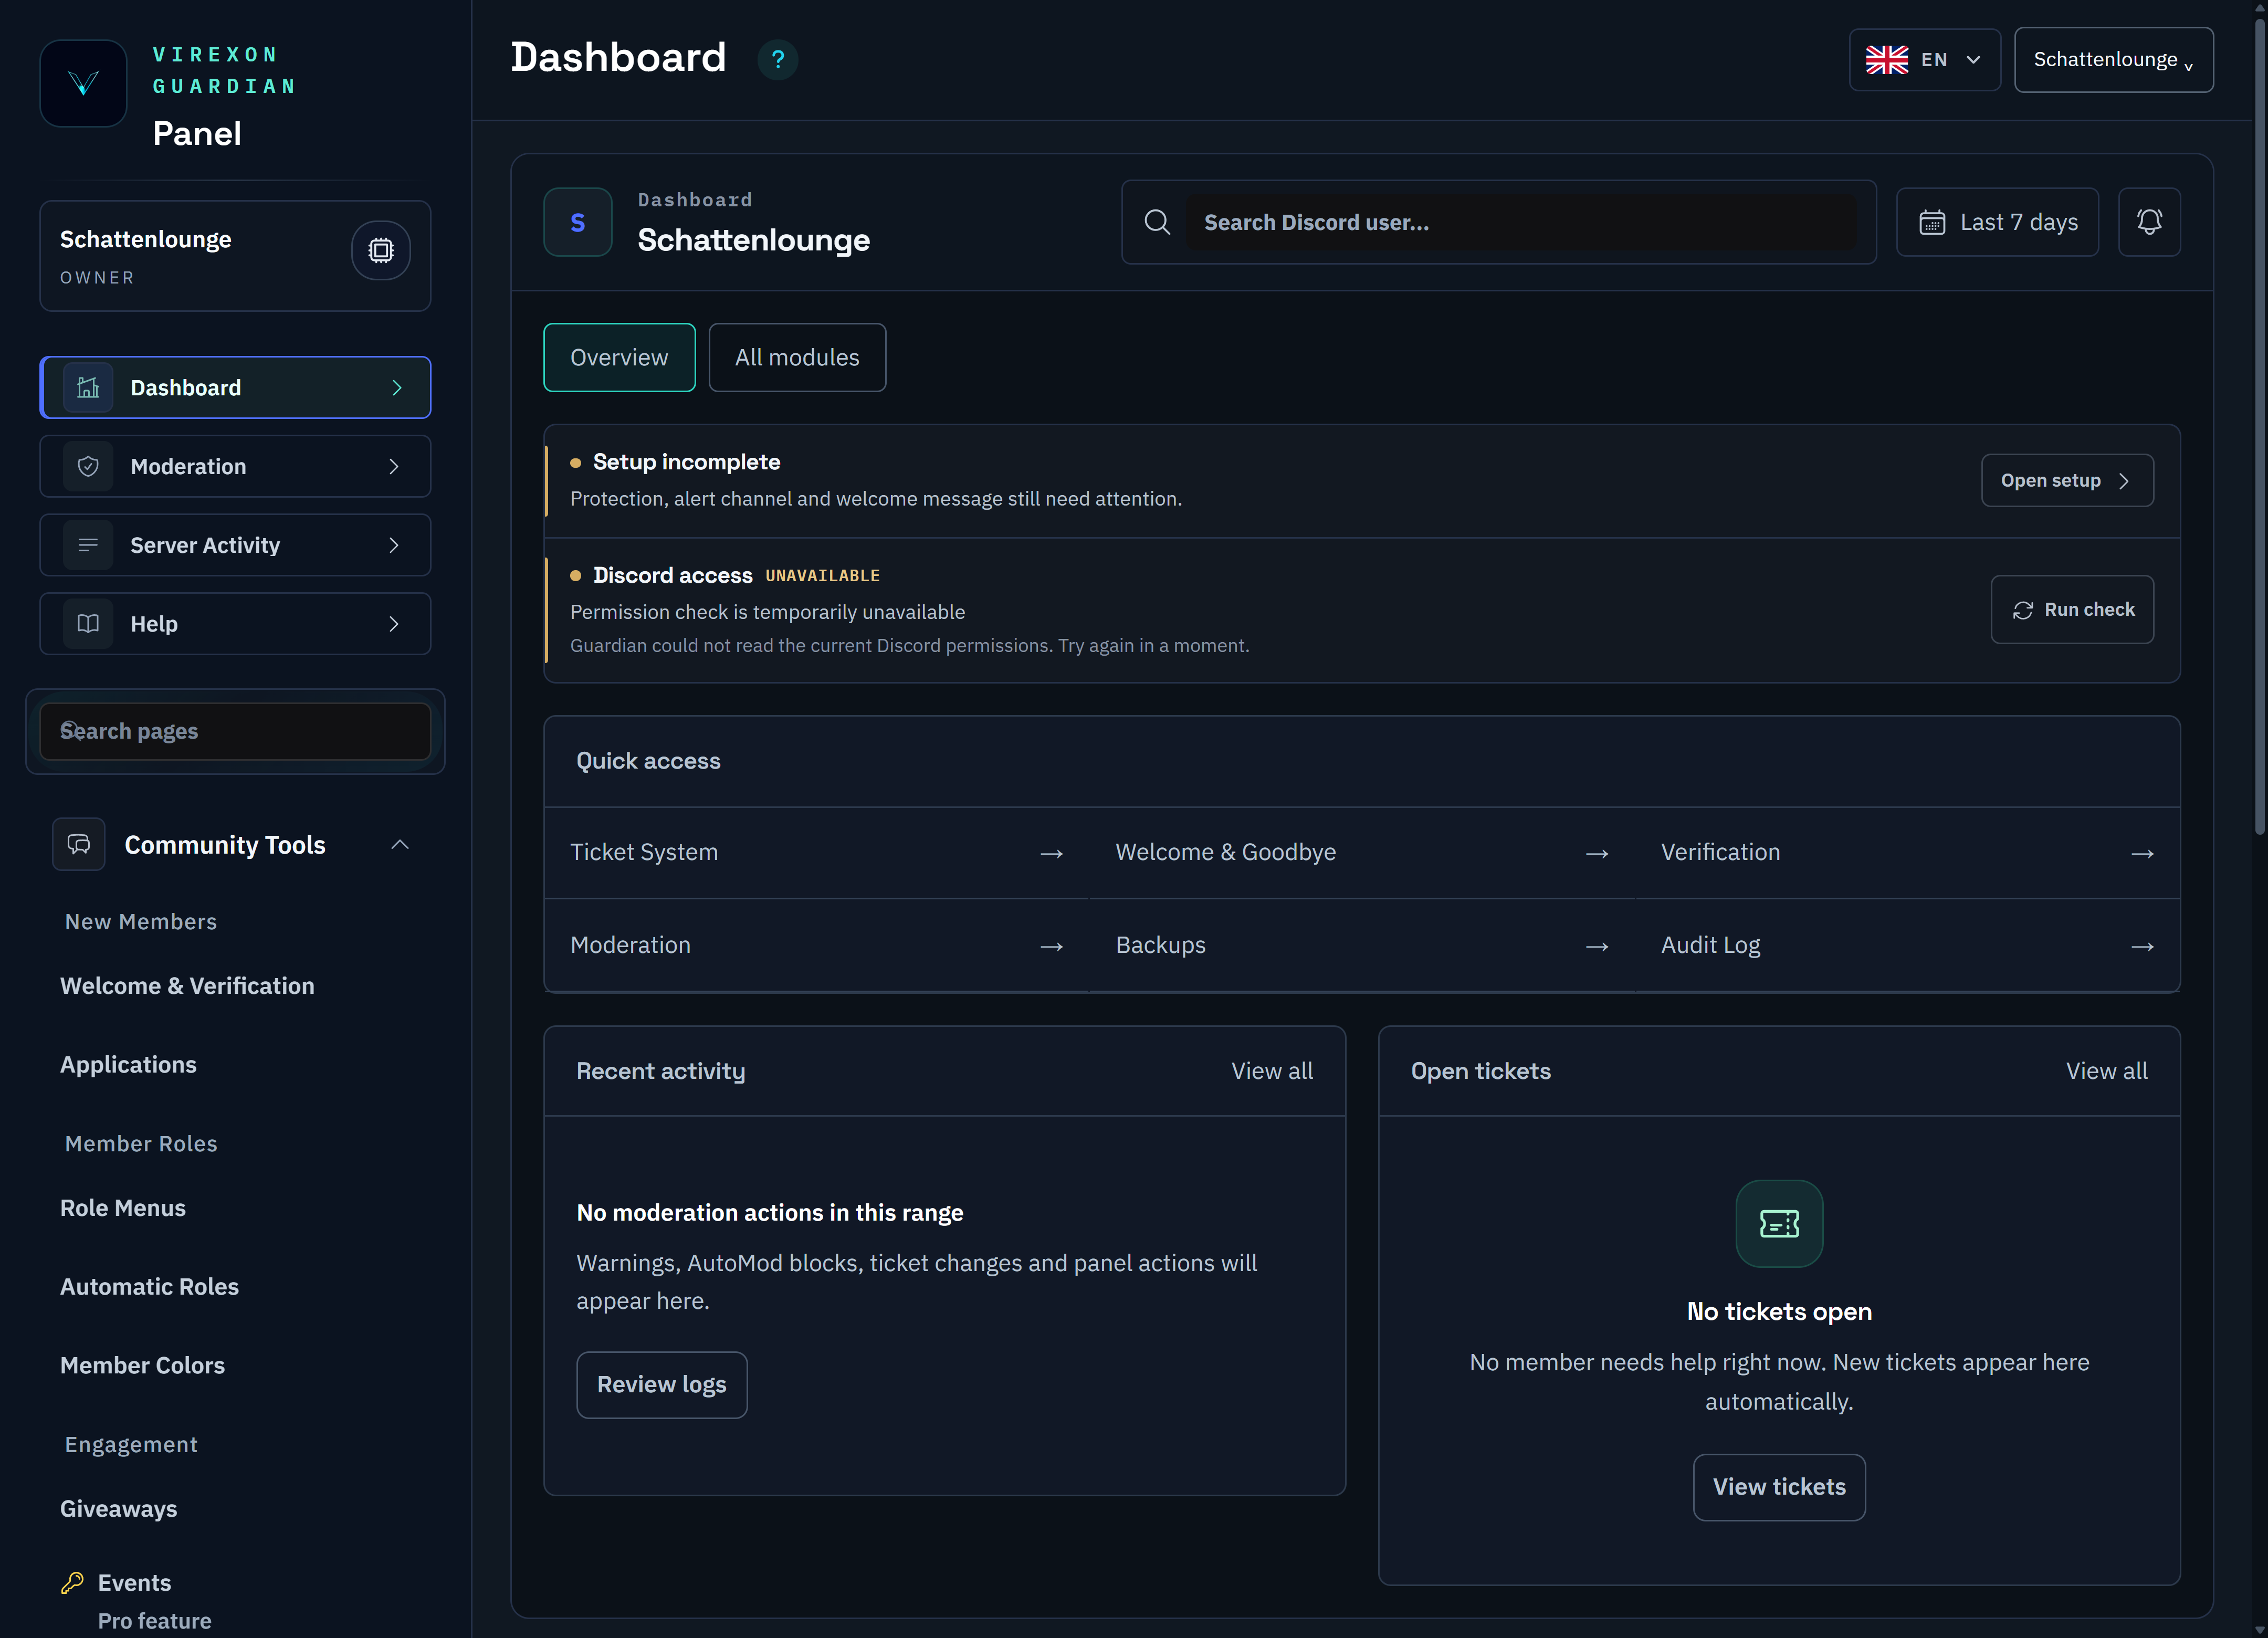Collapse the Community Tools section
Image resolution: width=2268 pixels, height=1638 pixels.
(400, 845)
